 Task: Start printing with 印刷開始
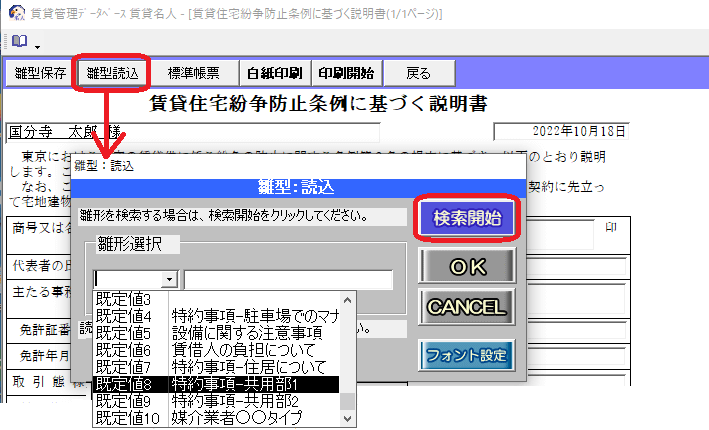pyautogui.click(x=346, y=73)
